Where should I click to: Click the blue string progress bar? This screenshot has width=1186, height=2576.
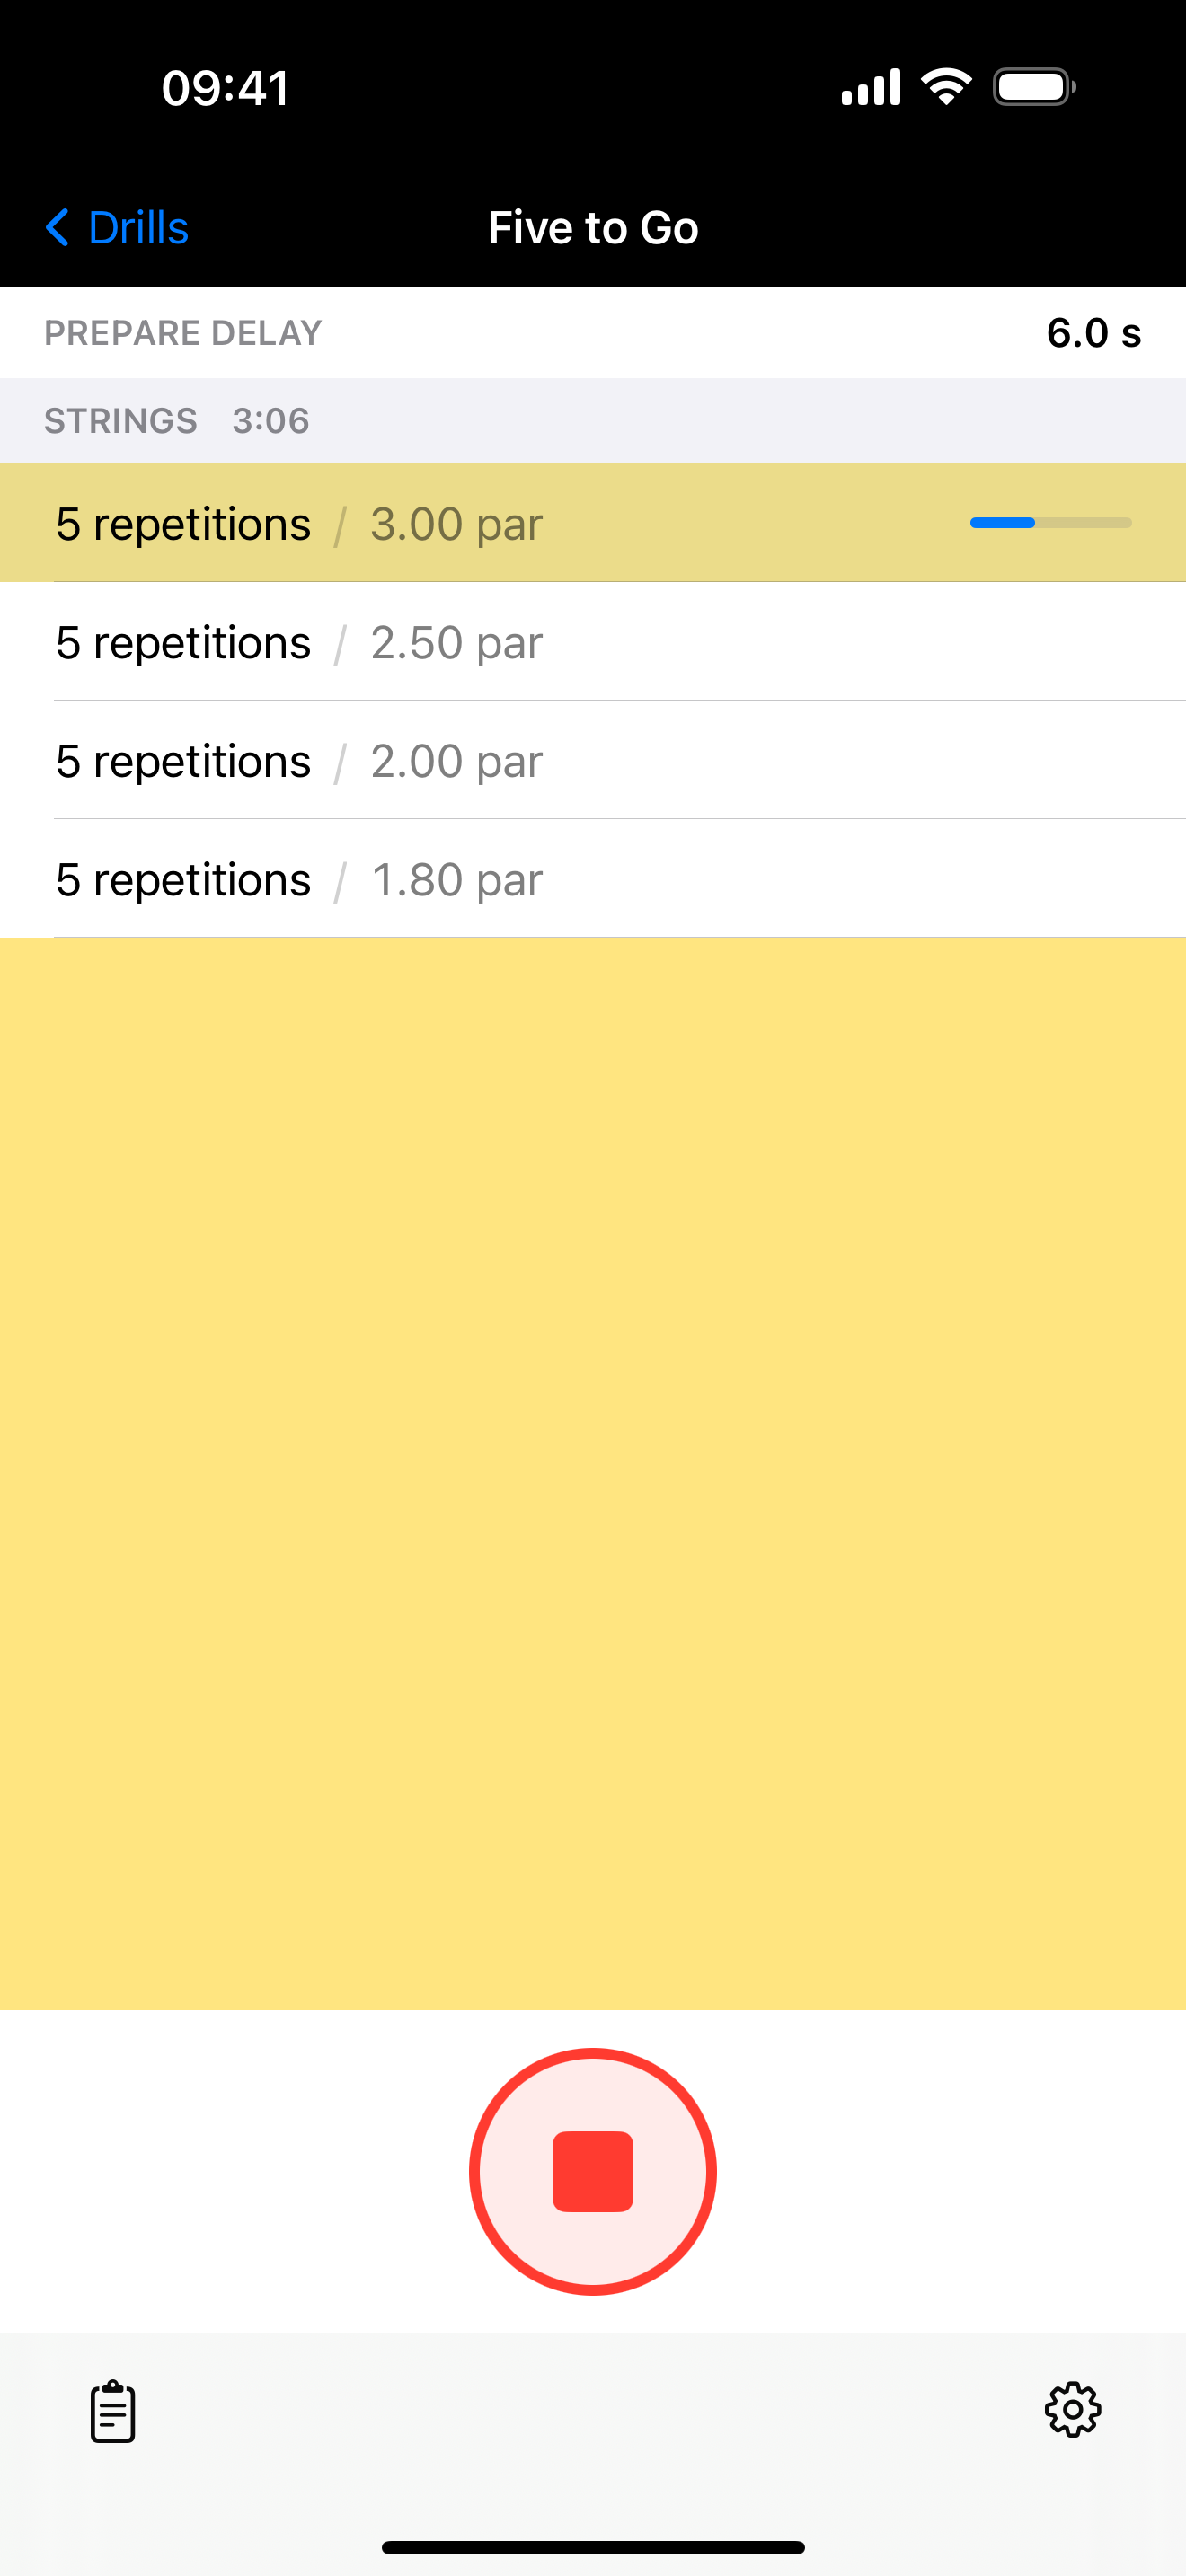point(1050,523)
